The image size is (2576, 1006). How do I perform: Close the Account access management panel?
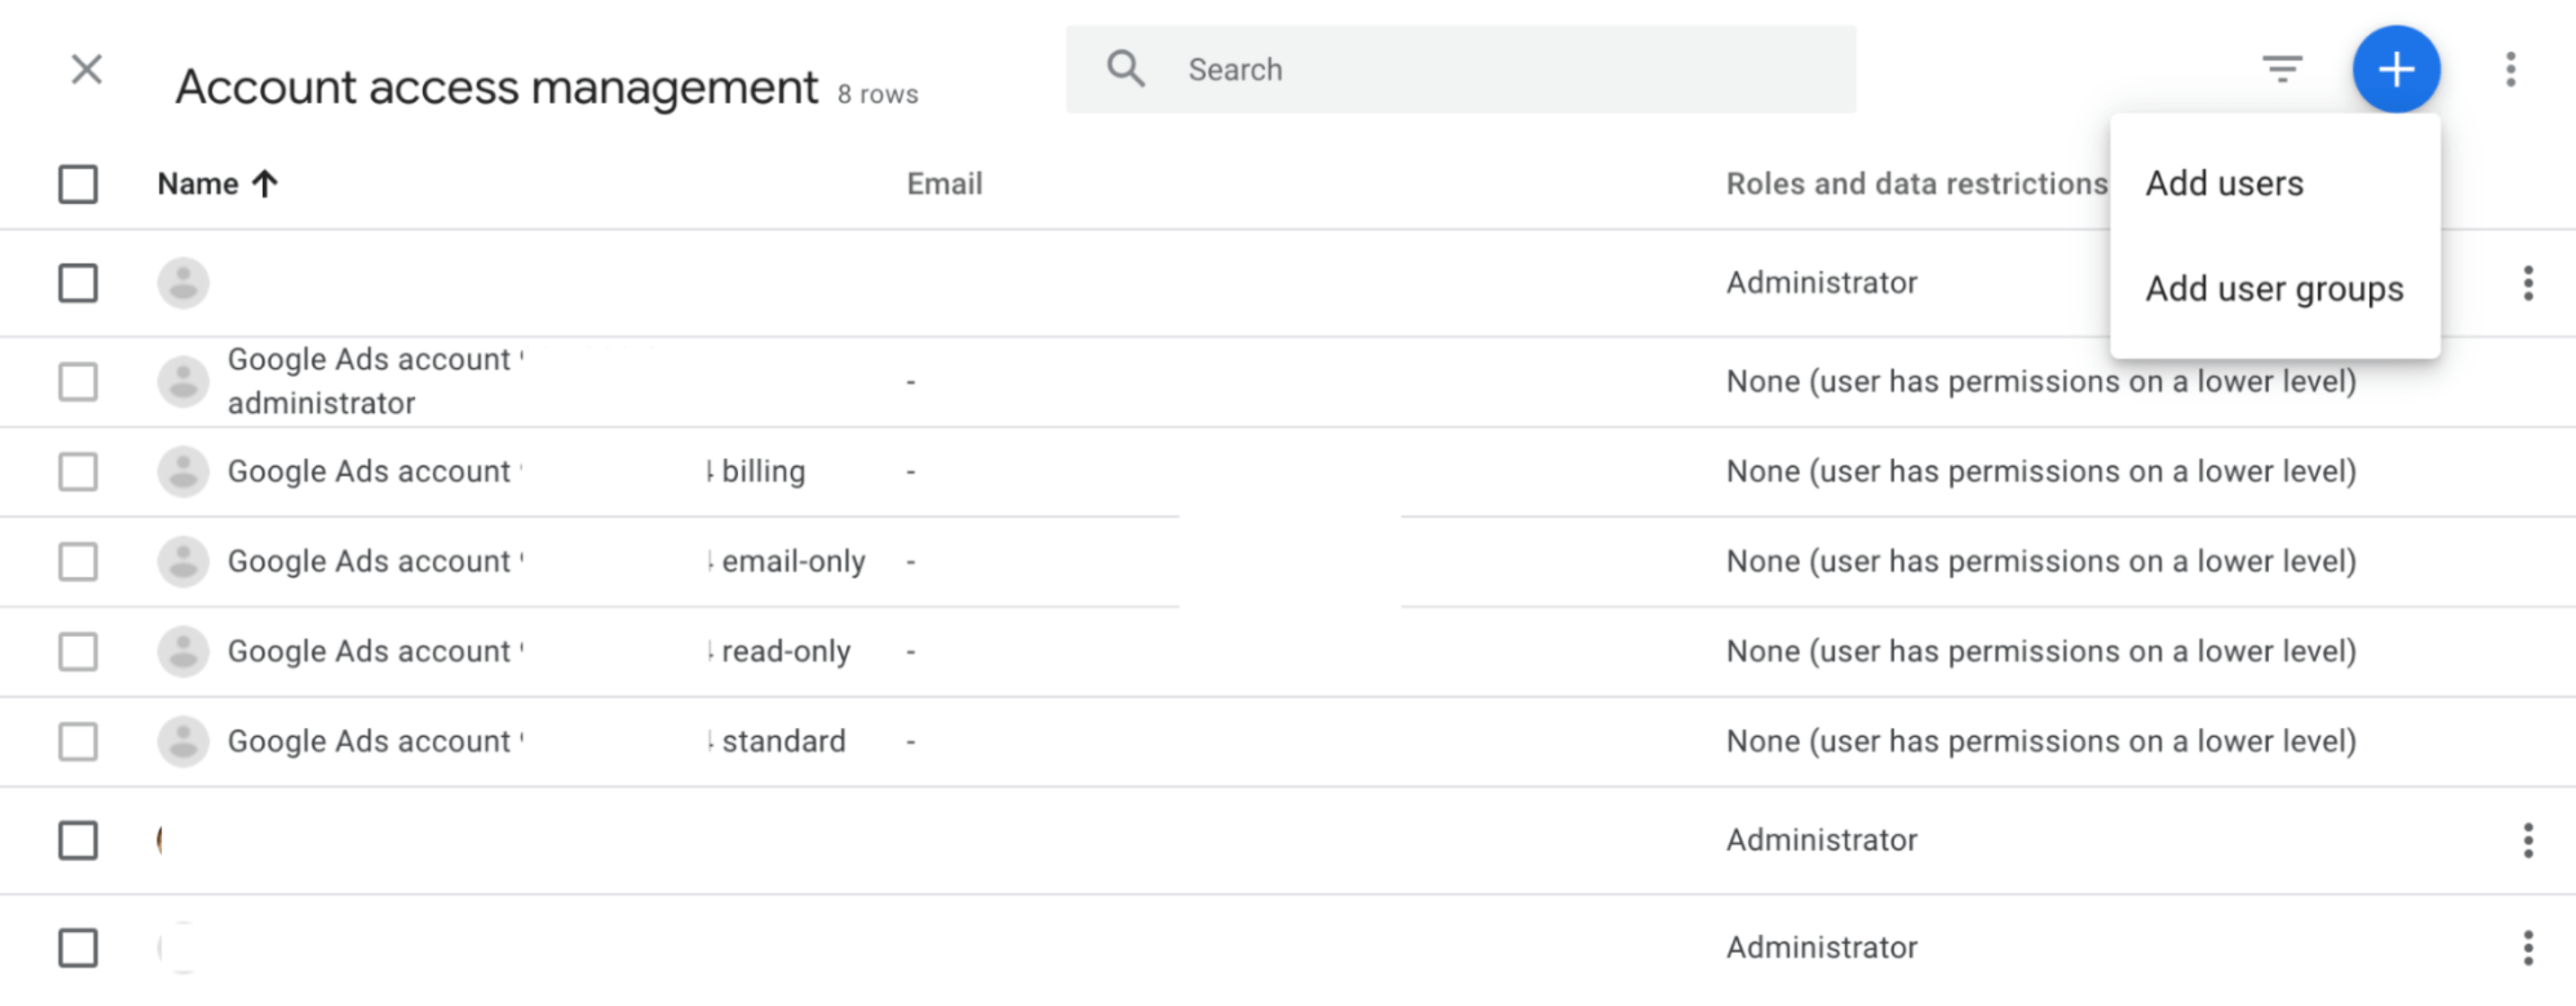point(87,70)
